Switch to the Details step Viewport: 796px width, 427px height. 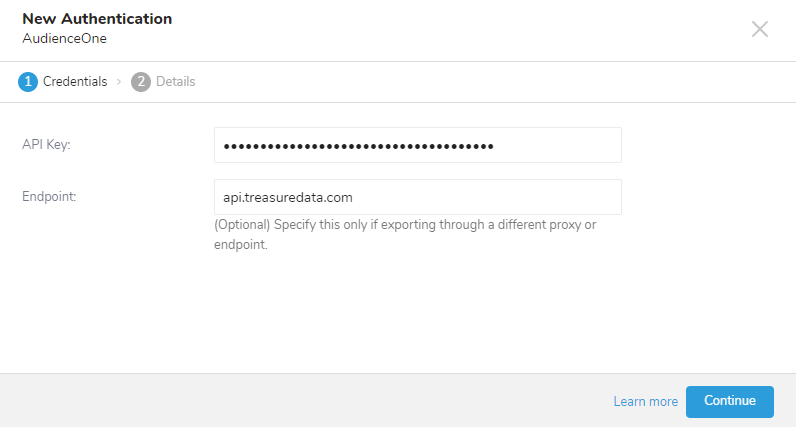pos(175,82)
